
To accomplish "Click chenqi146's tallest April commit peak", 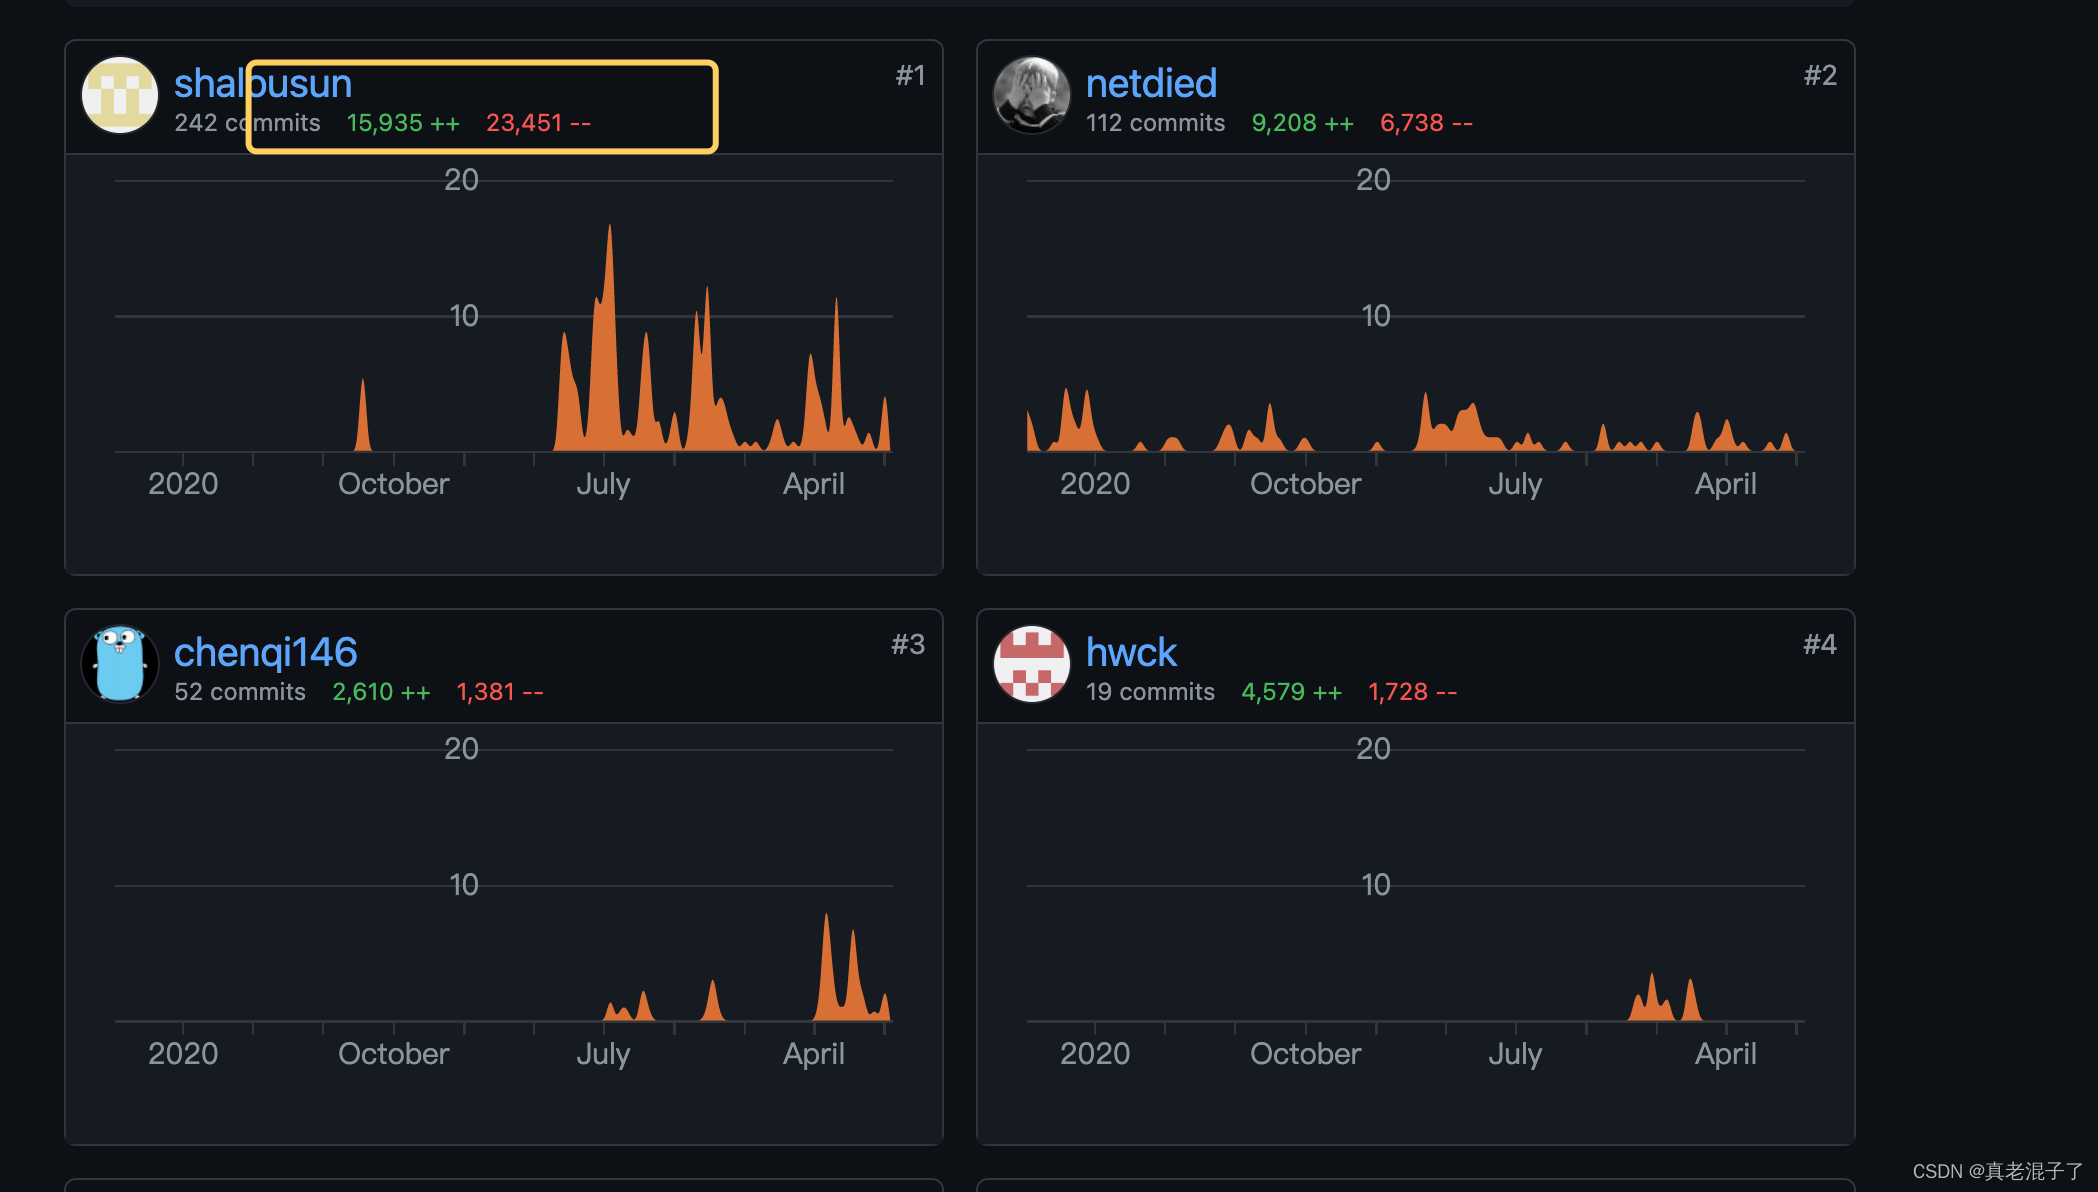I will click(x=827, y=968).
